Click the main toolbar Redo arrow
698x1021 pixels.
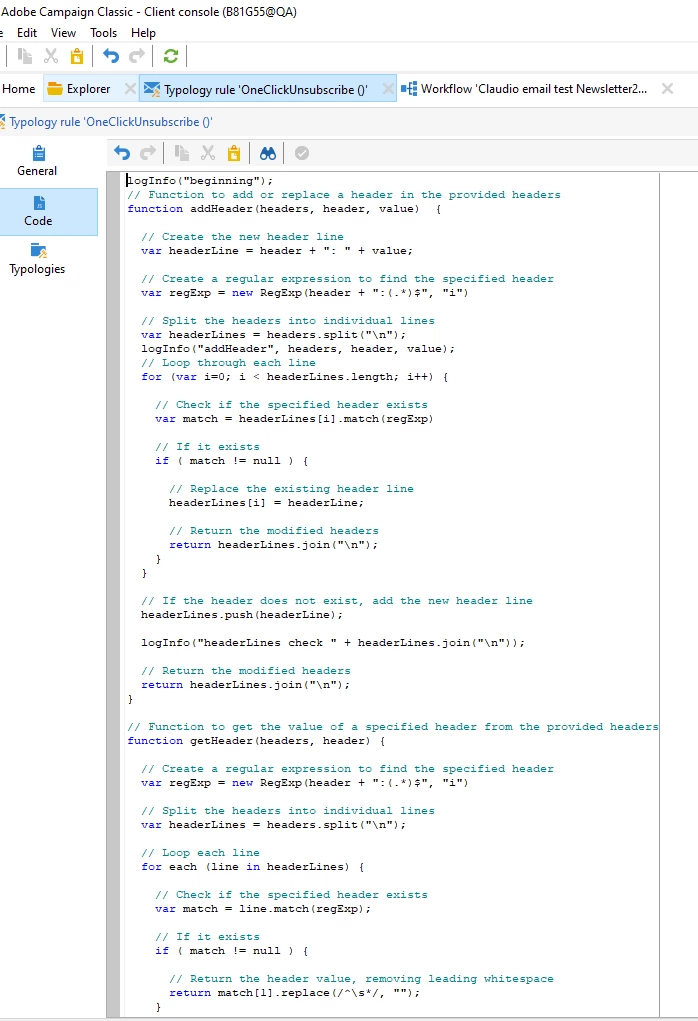[x=137, y=56]
